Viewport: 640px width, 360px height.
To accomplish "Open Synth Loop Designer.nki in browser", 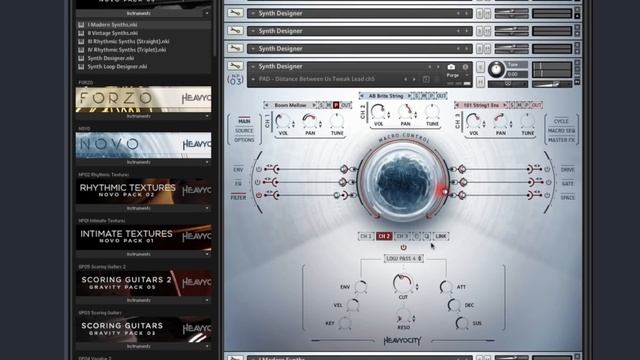I will coord(117,67).
